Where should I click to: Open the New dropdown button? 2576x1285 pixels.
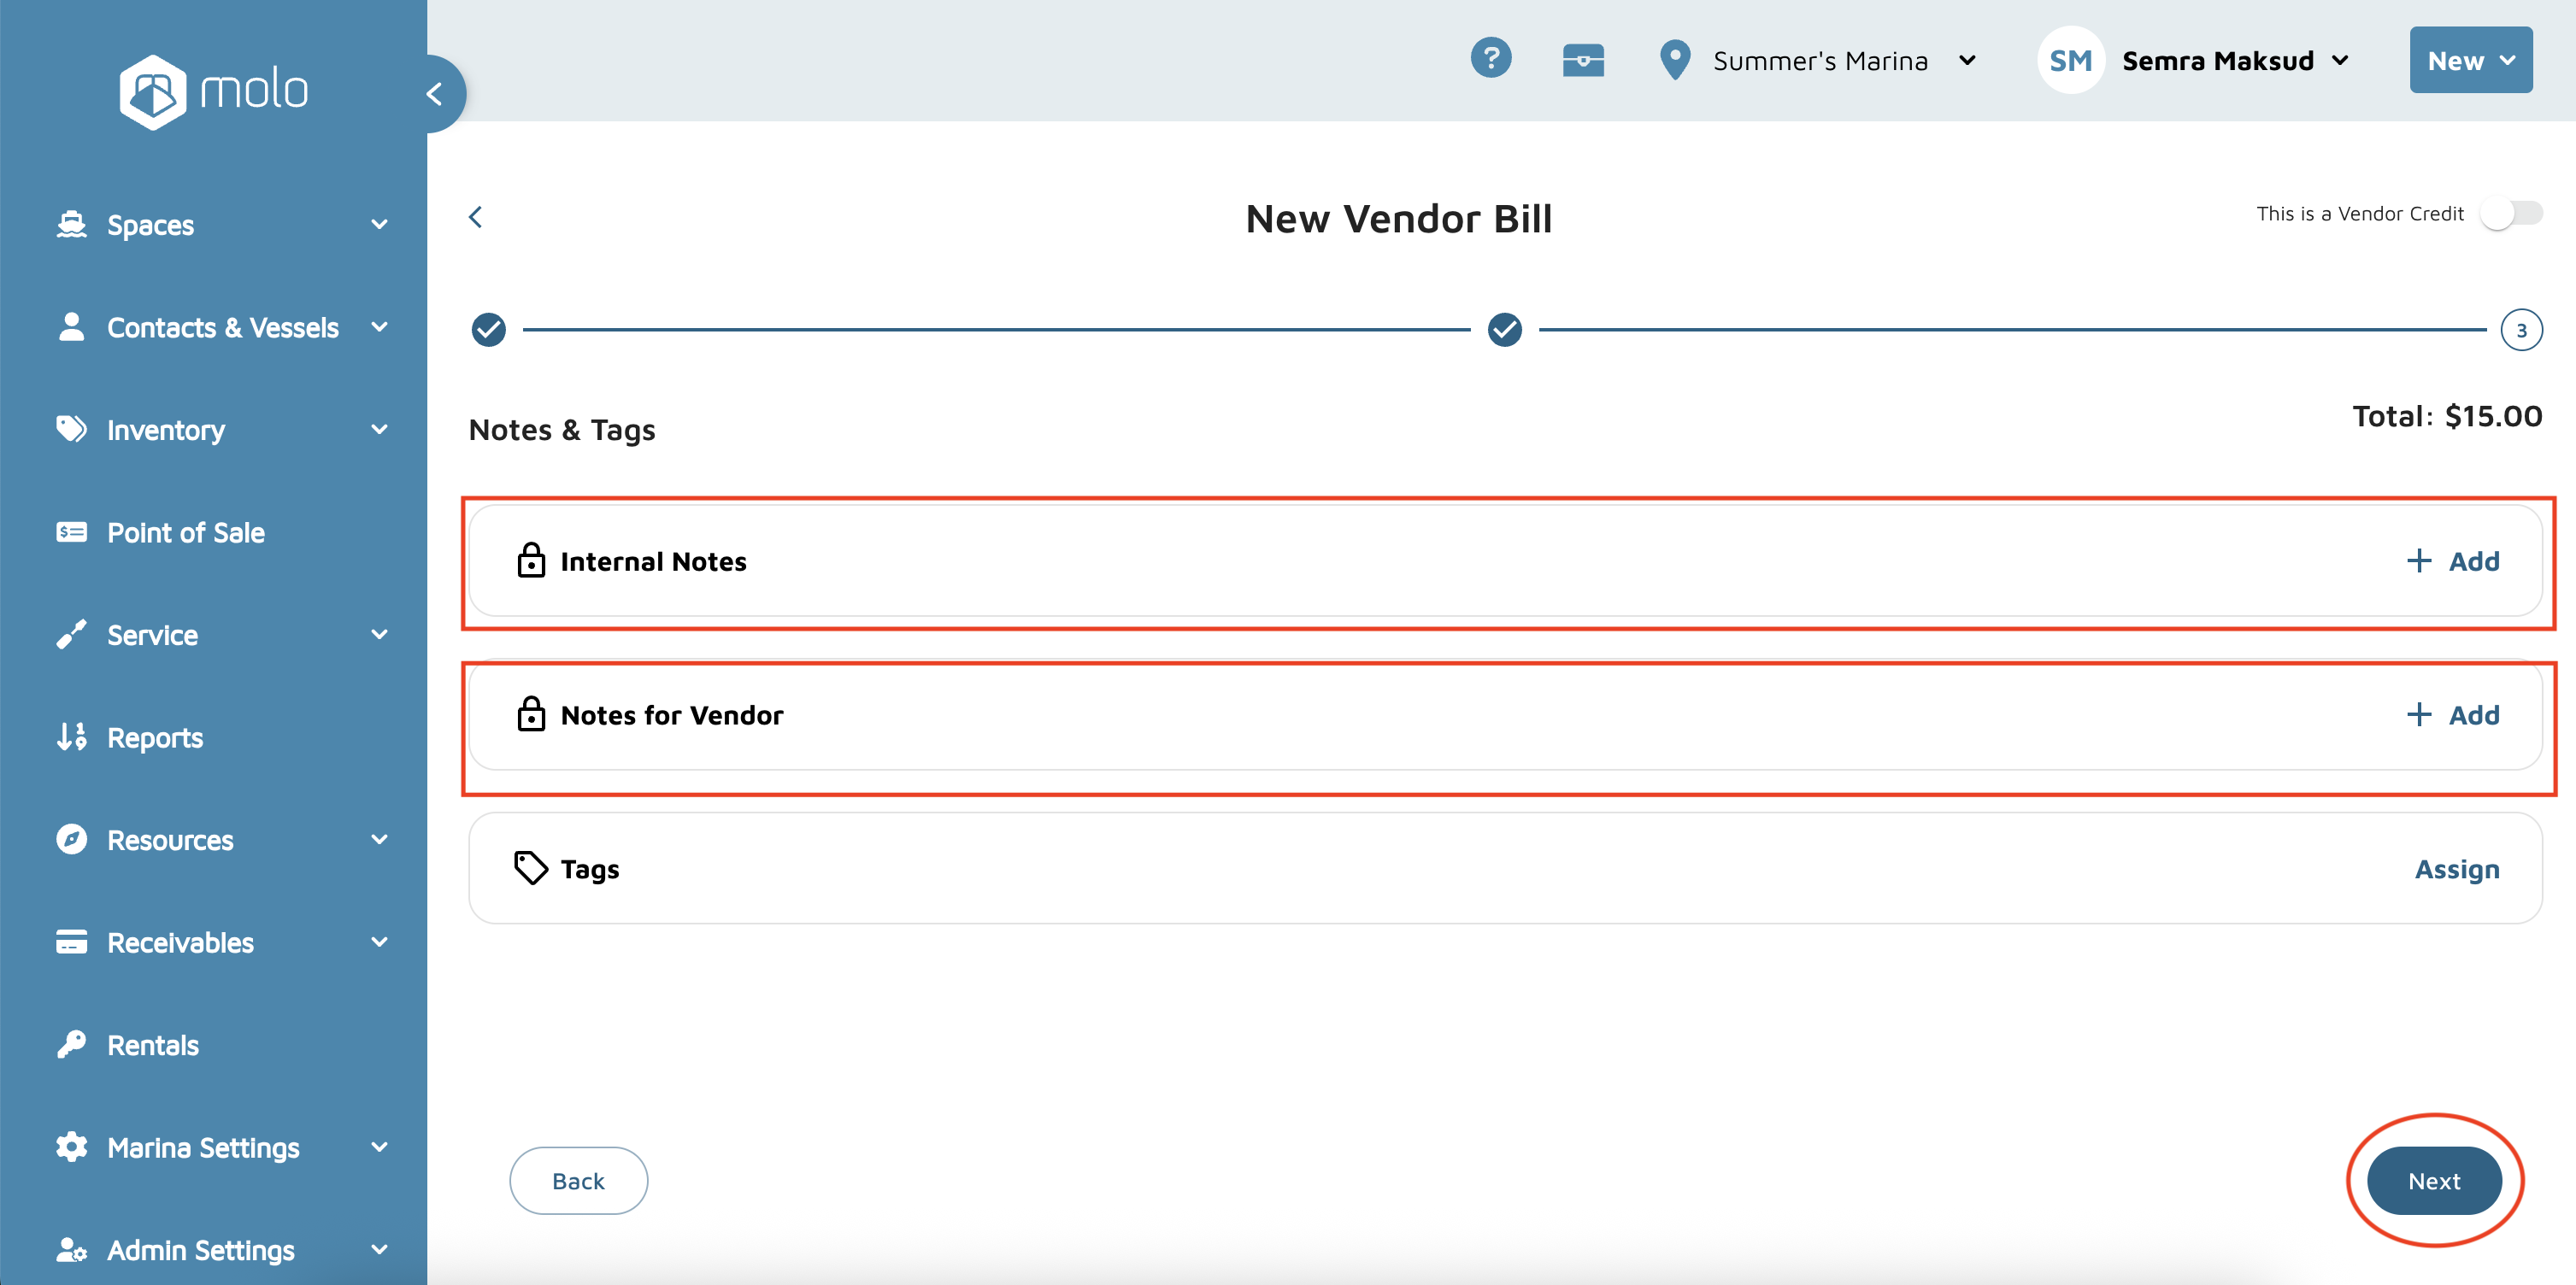2470,61
